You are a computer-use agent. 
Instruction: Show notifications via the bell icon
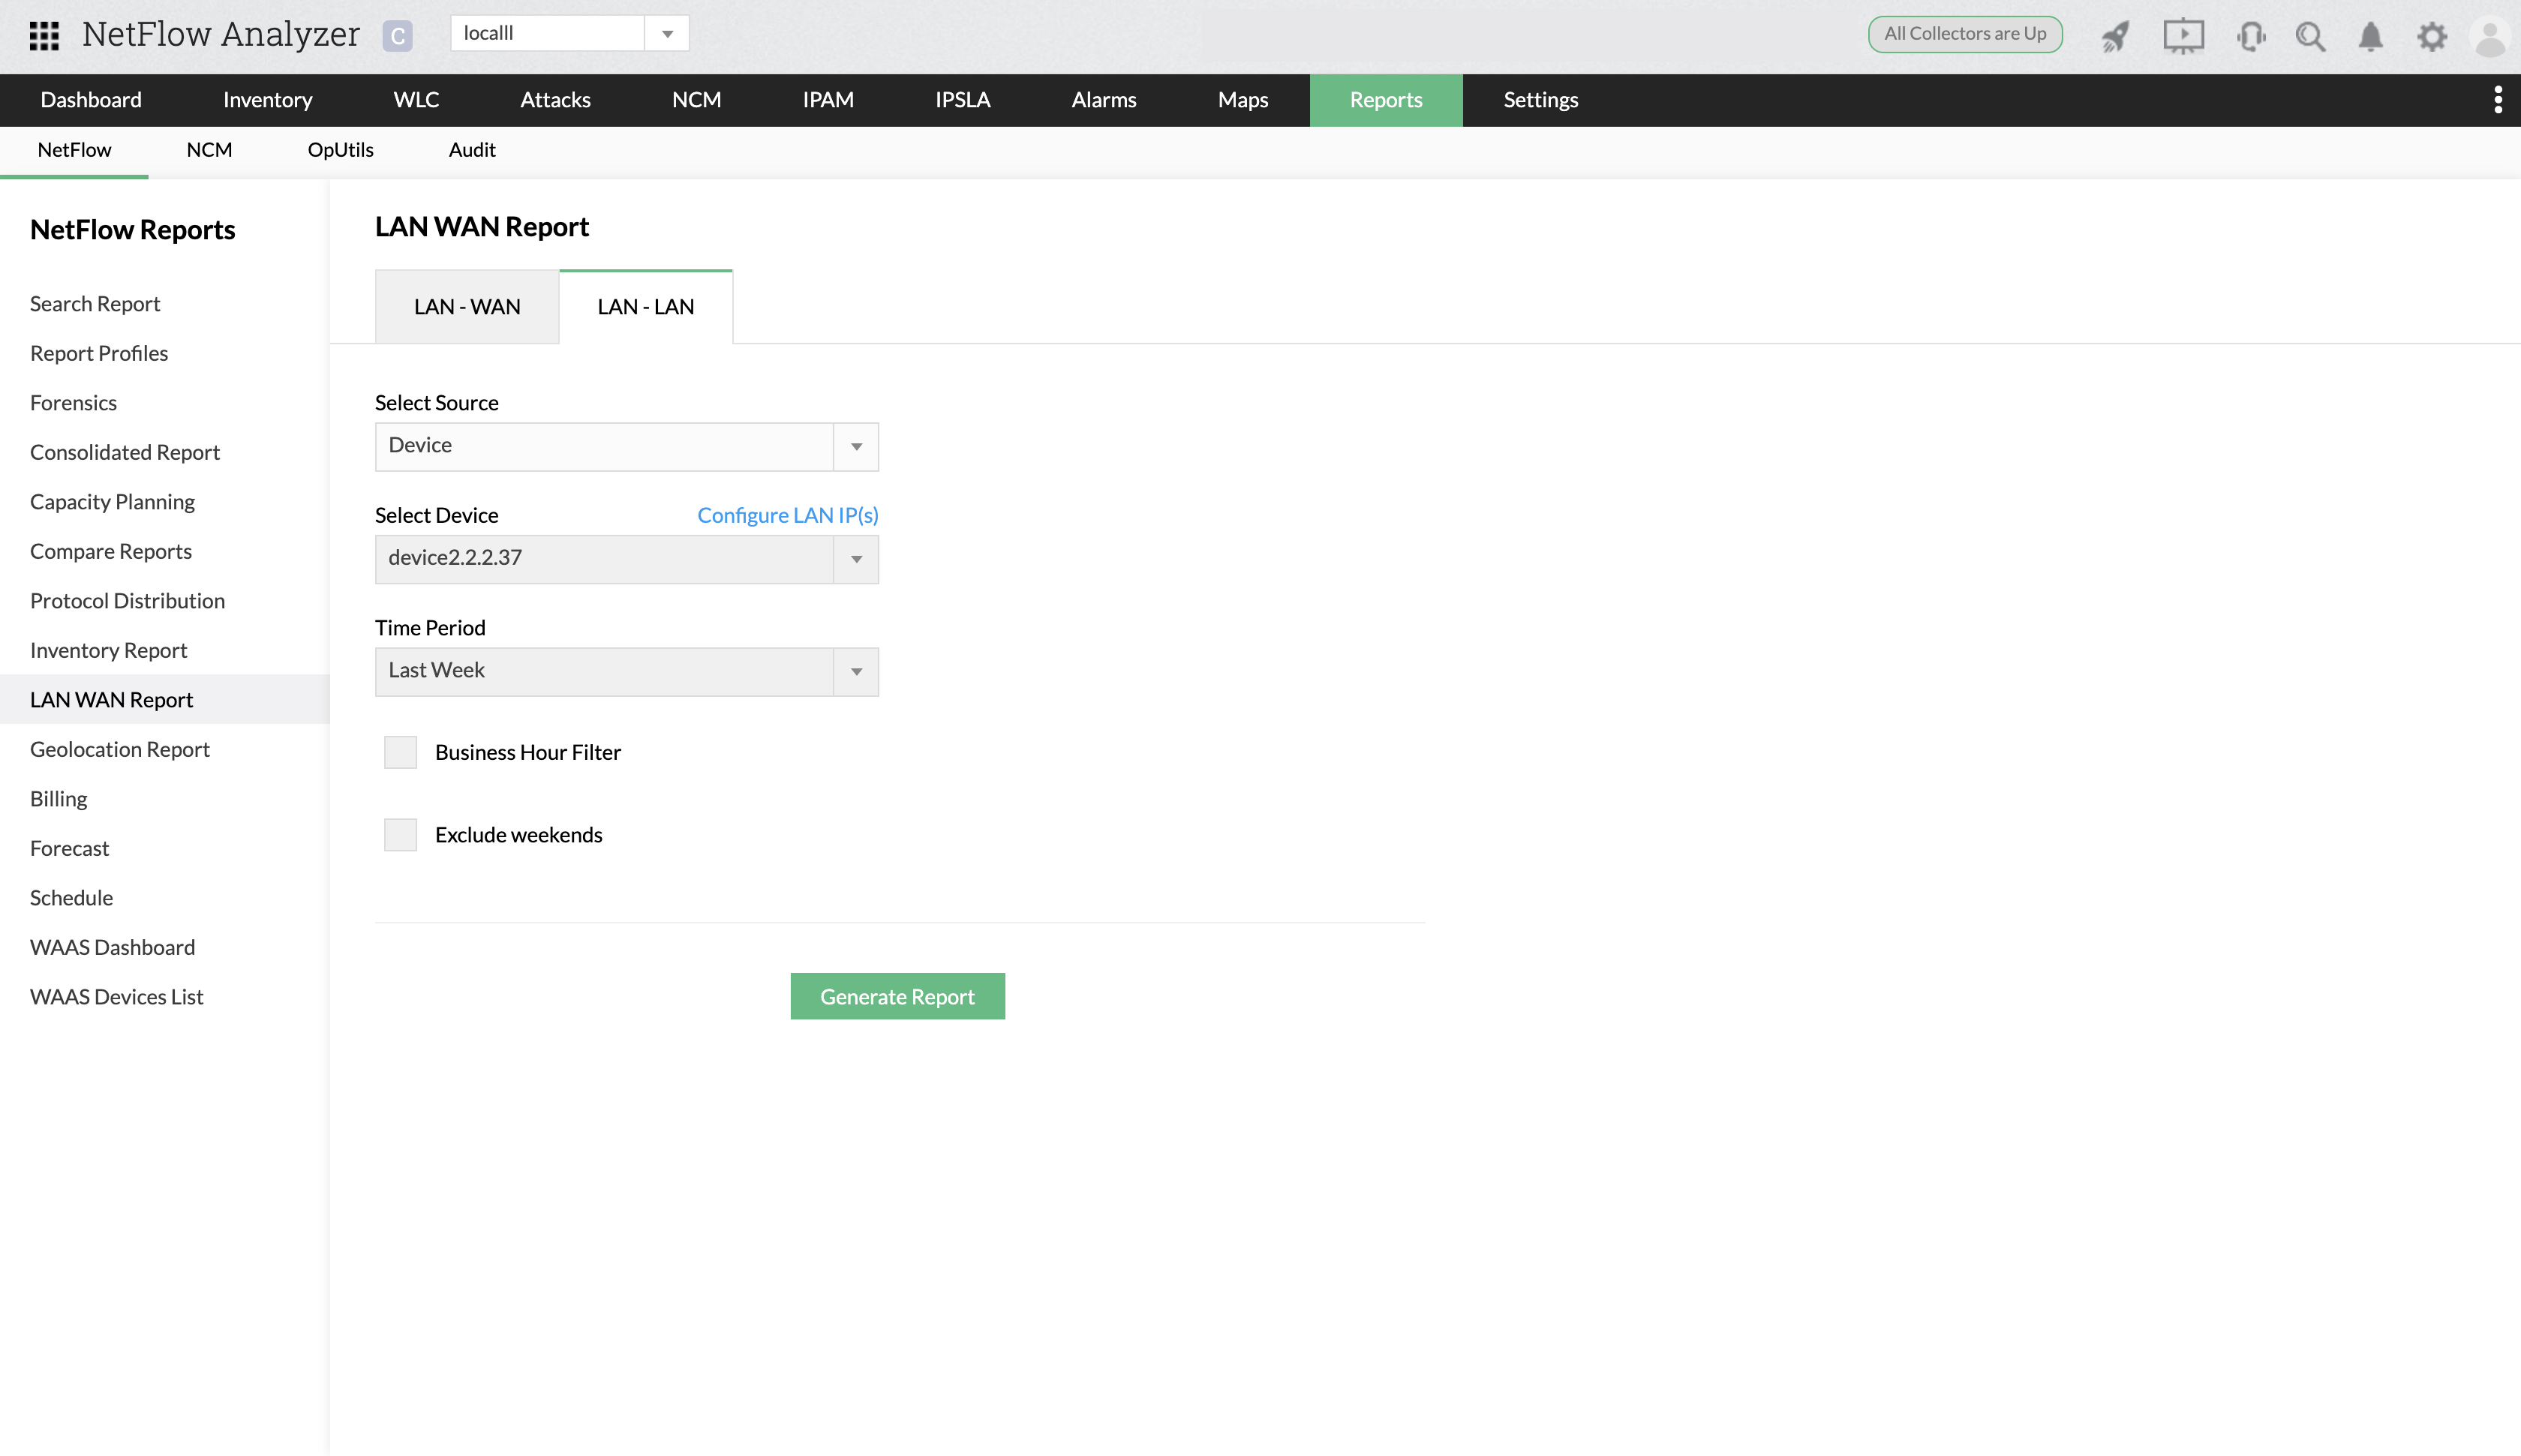2369,36
